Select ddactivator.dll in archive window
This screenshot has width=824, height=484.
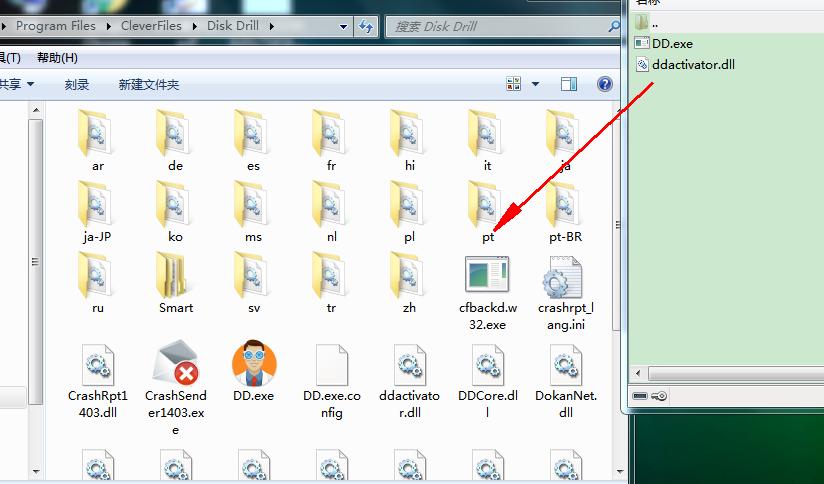[685, 65]
